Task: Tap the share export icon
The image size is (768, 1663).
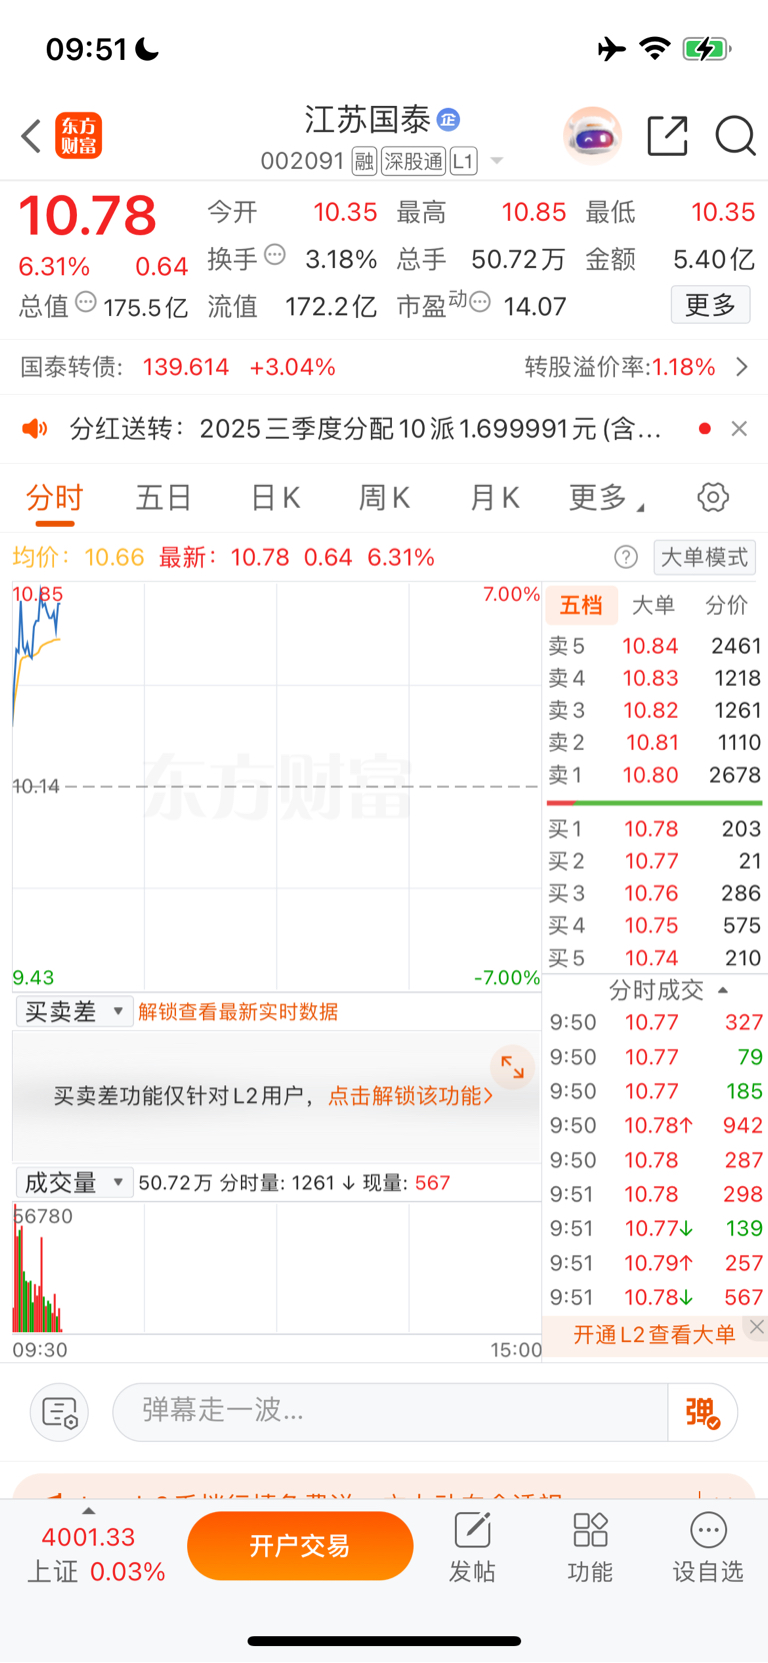Action: click(667, 136)
